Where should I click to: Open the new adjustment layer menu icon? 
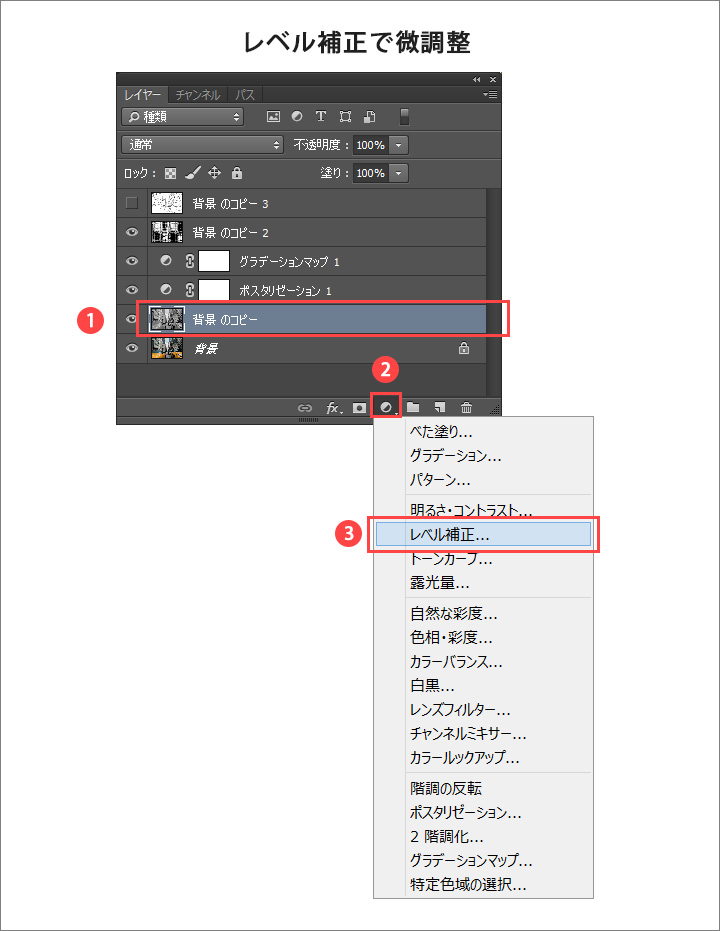[x=386, y=407]
